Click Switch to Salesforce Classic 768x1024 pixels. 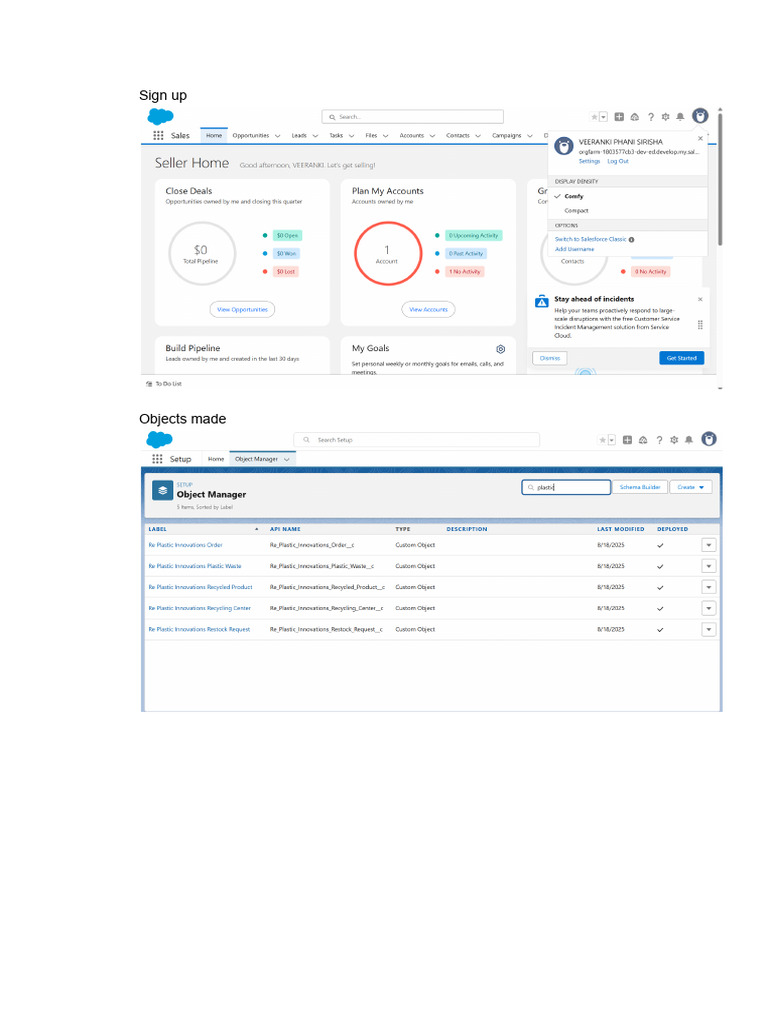[x=590, y=240]
